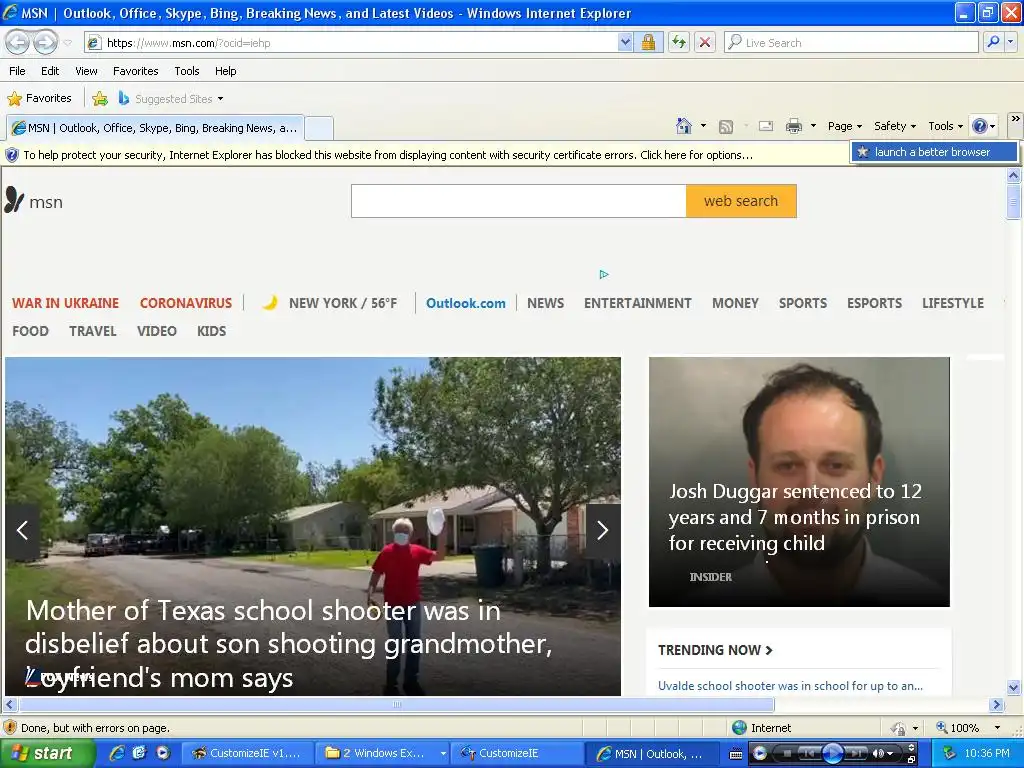Go back with the browser Back arrow
This screenshot has width=1024, height=768.
coord(18,42)
